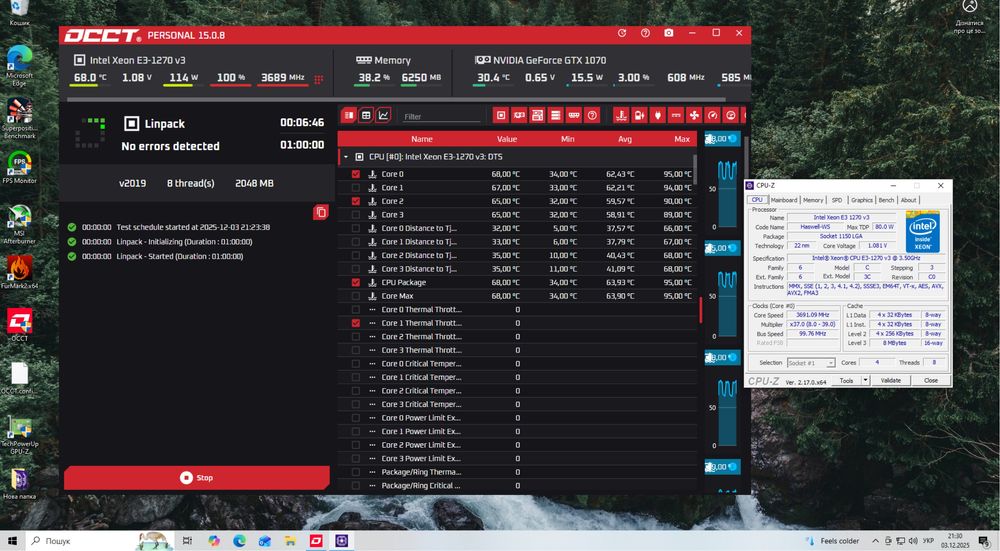Toggle the speedometer frequency sensor filter

(712, 115)
